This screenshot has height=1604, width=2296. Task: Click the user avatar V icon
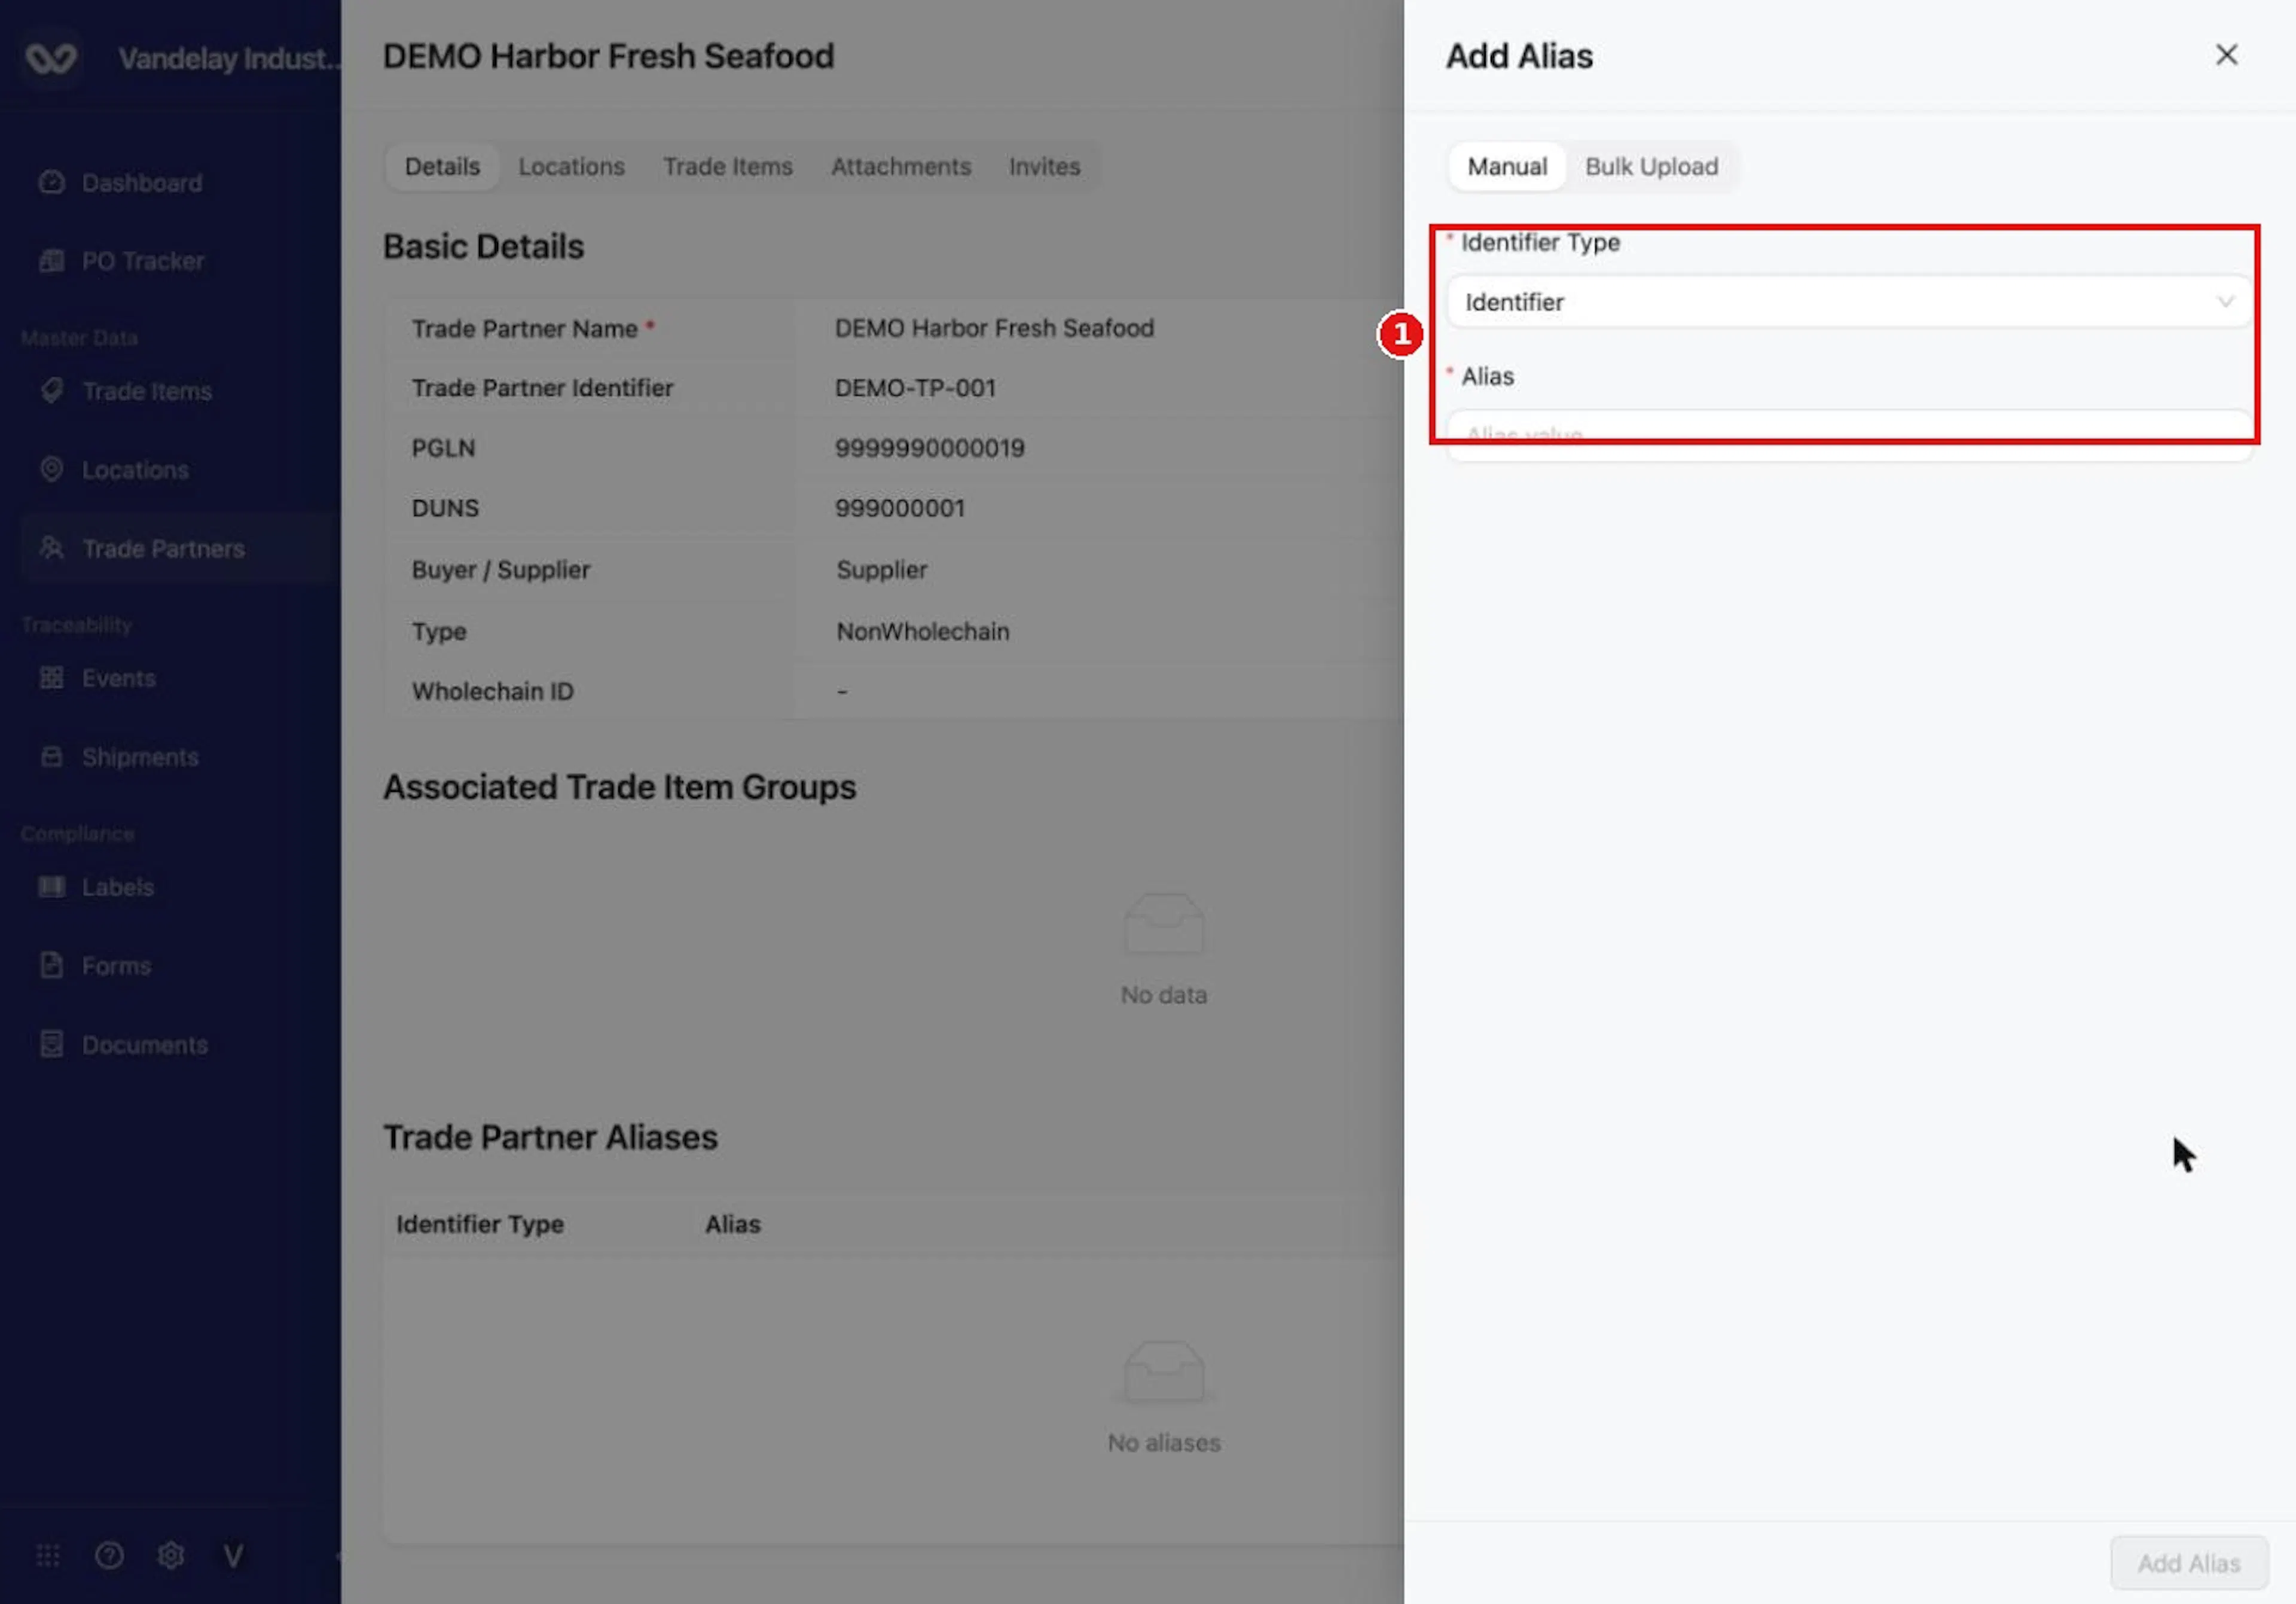[233, 1555]
